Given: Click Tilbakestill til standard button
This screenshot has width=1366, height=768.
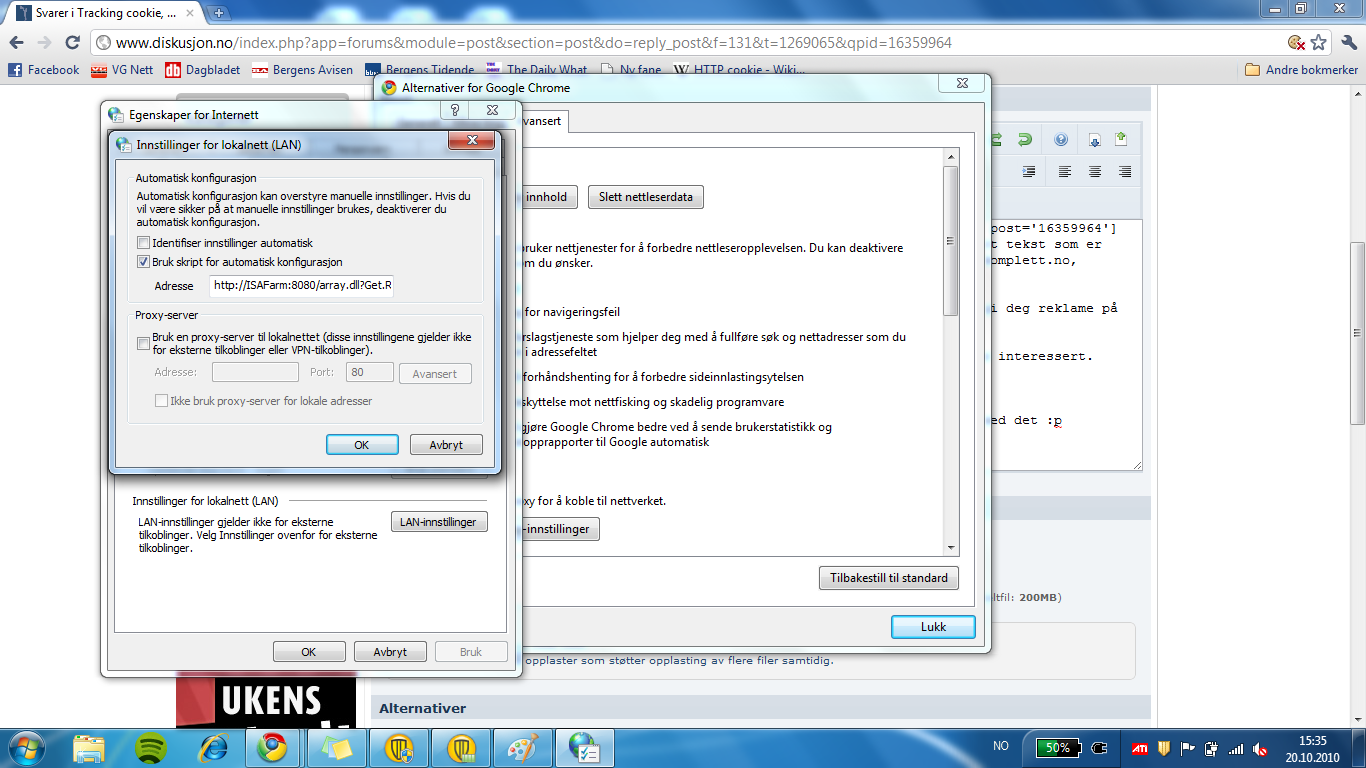Looking at the screenshot, I should click(889, 578).
